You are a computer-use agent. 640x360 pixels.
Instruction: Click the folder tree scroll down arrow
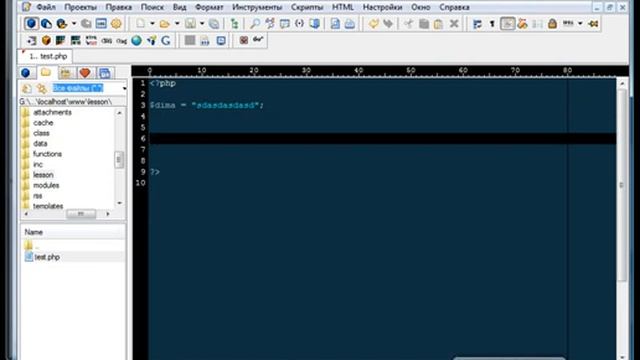pos(119,203)
